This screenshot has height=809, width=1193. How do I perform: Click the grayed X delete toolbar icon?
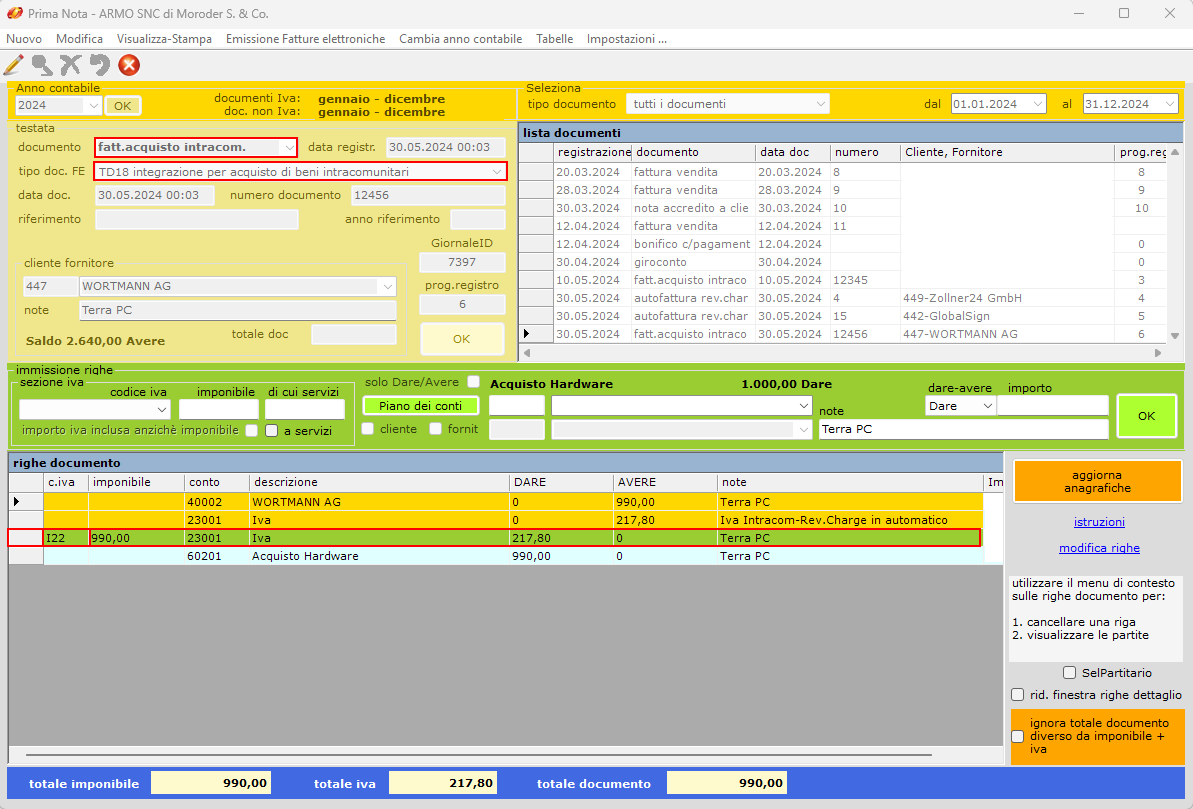(70, 66)
